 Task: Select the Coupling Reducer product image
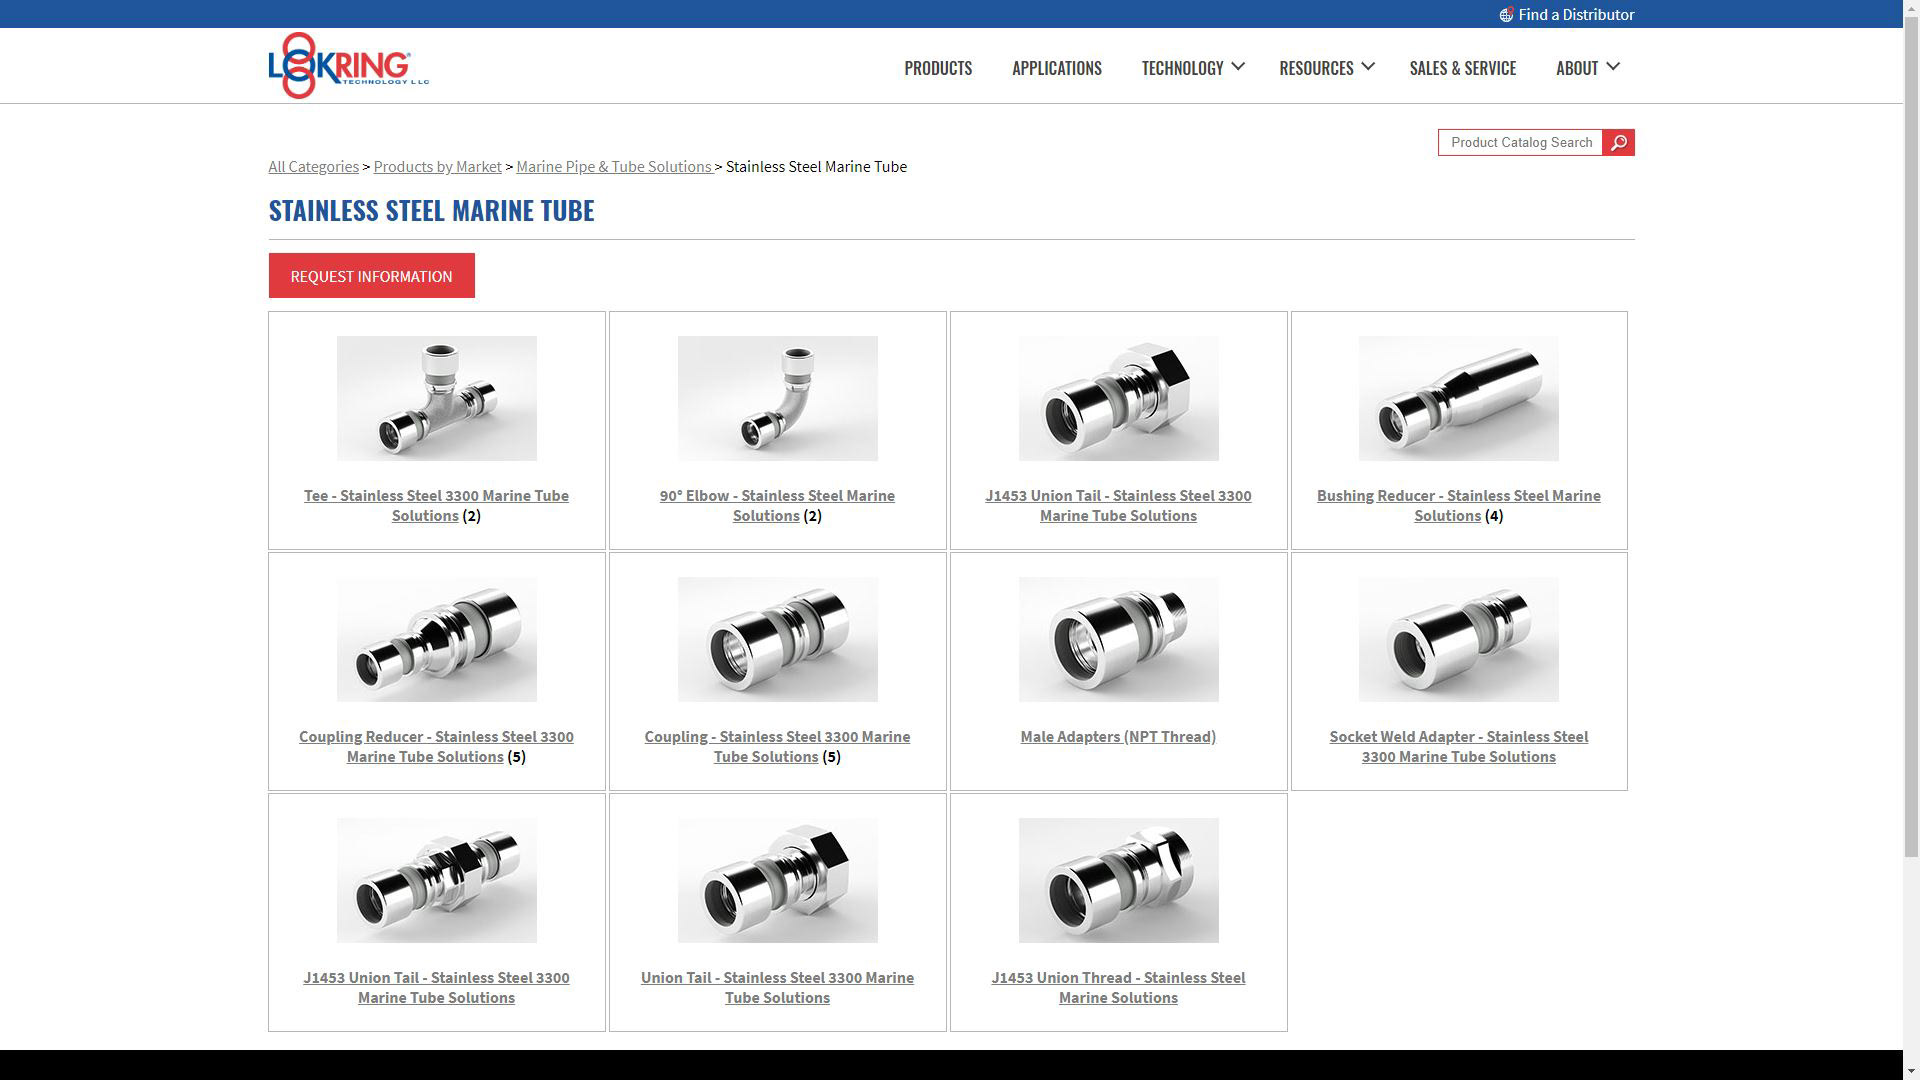pos(436,639)
